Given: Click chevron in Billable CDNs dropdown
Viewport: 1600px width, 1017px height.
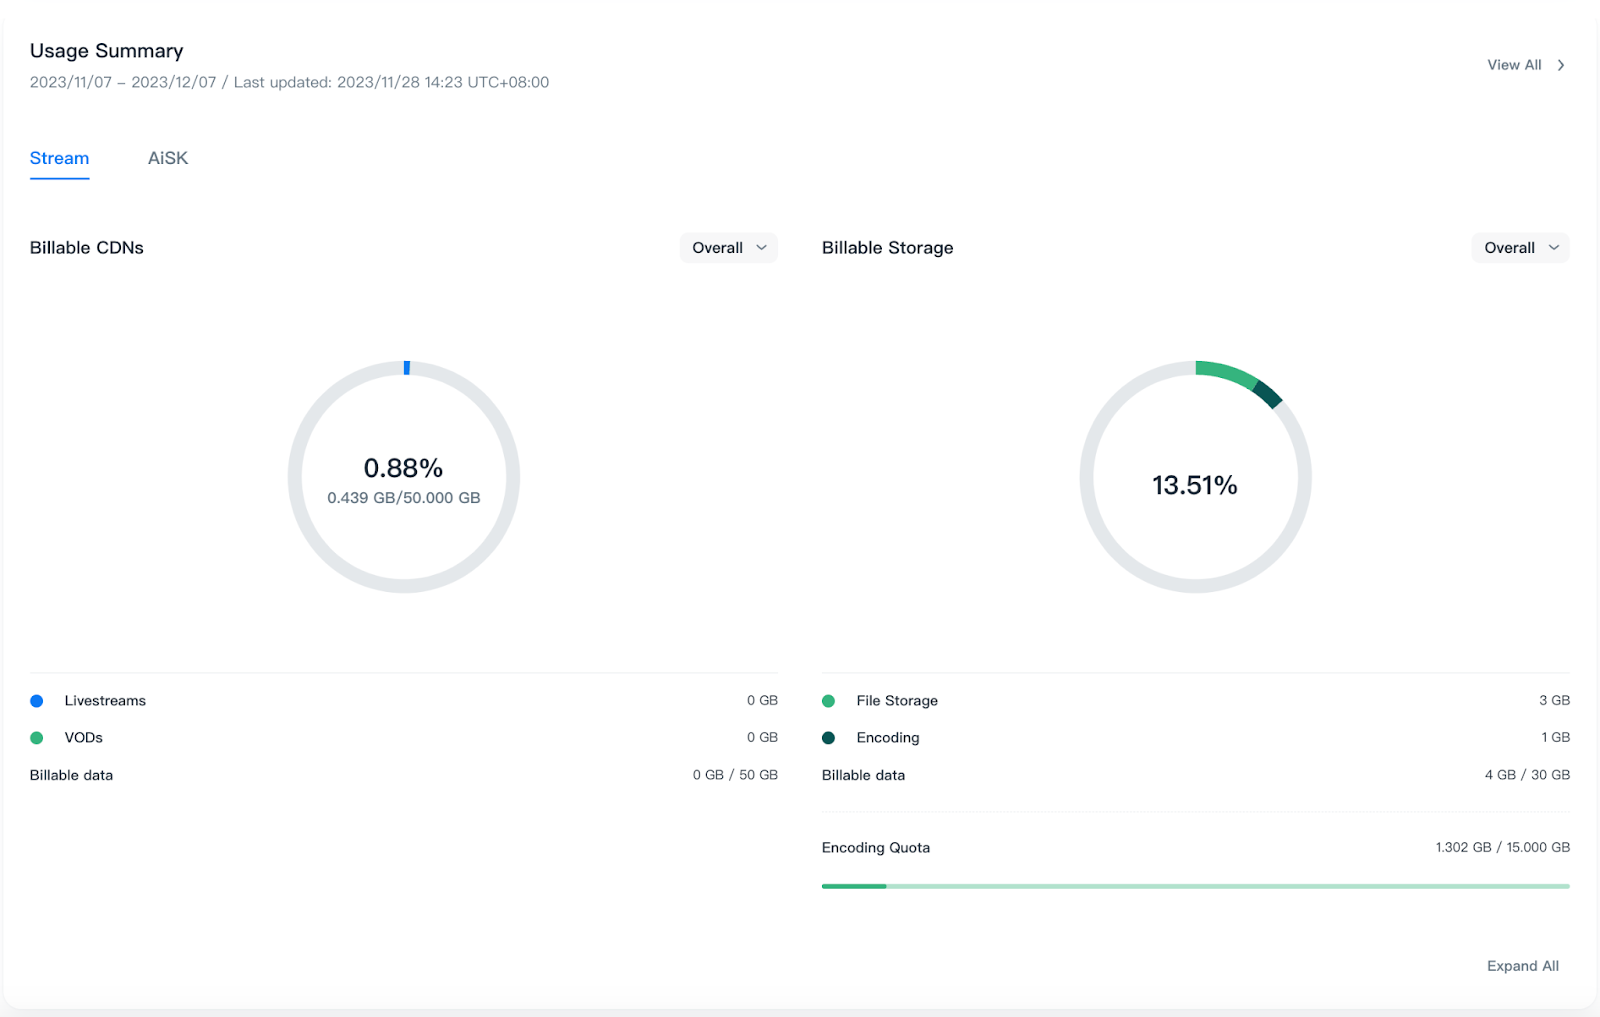Looking at the screenshot, I should coord(762,248).
